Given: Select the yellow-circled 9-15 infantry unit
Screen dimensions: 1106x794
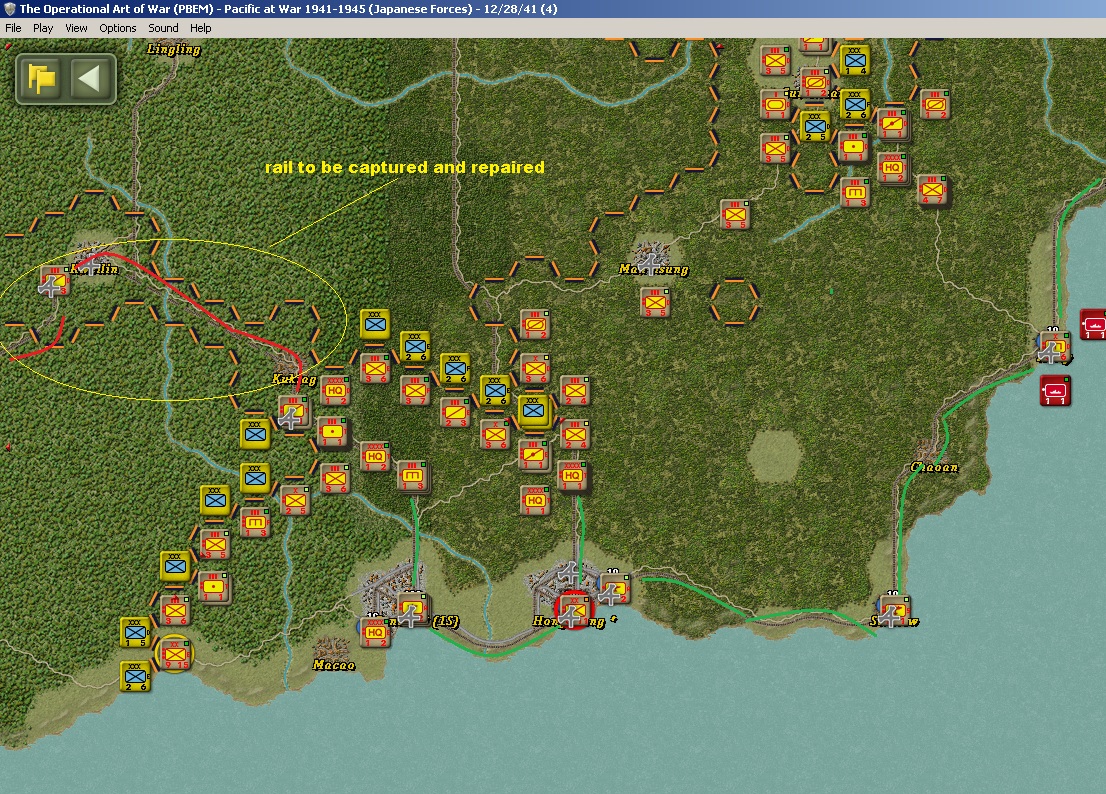Looking at the screenshot, I should tap(175, 653).
